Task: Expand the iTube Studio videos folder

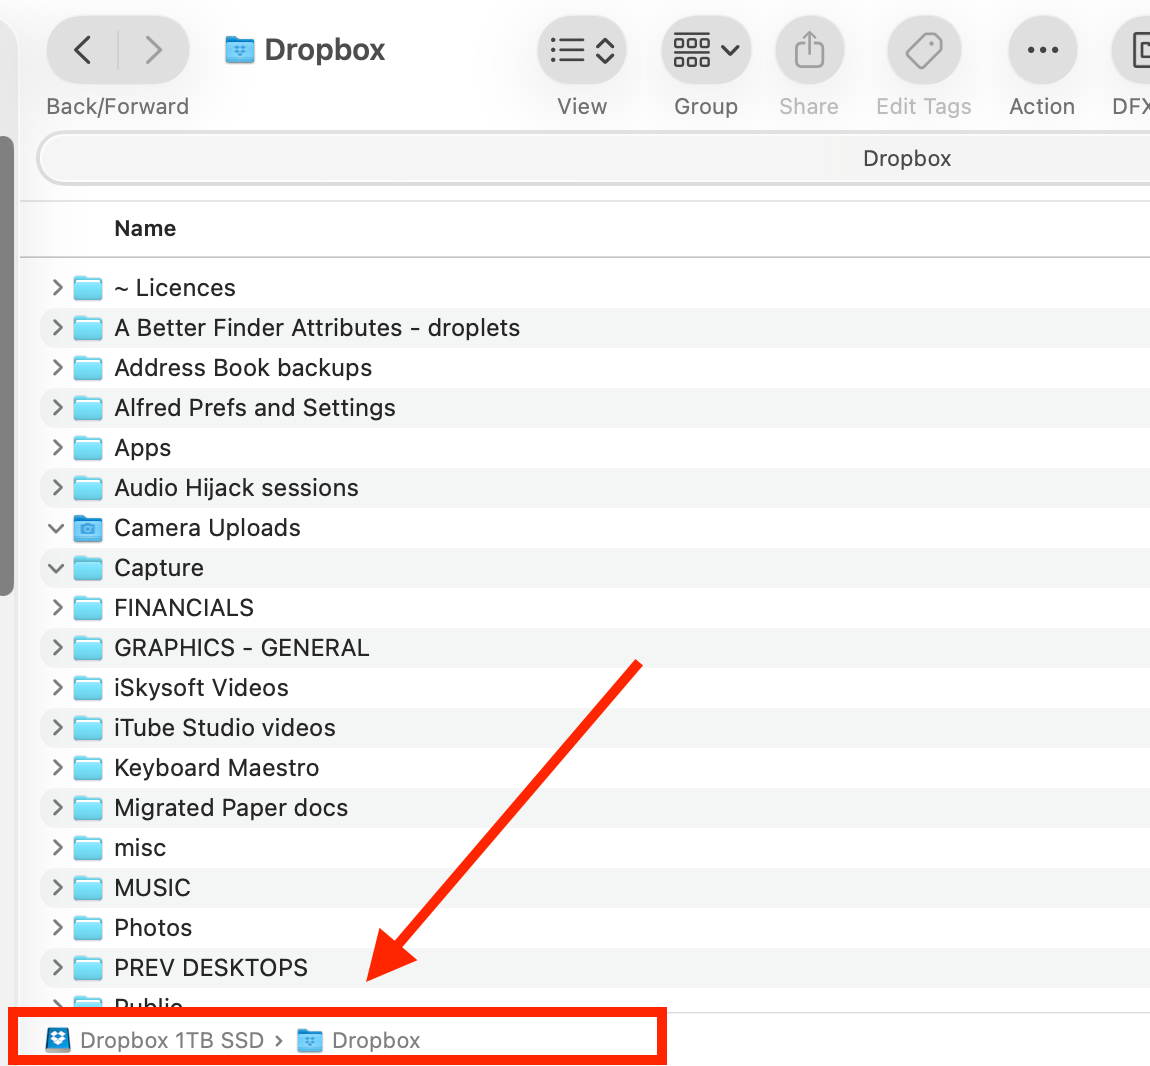Action: tap(57, 727)
